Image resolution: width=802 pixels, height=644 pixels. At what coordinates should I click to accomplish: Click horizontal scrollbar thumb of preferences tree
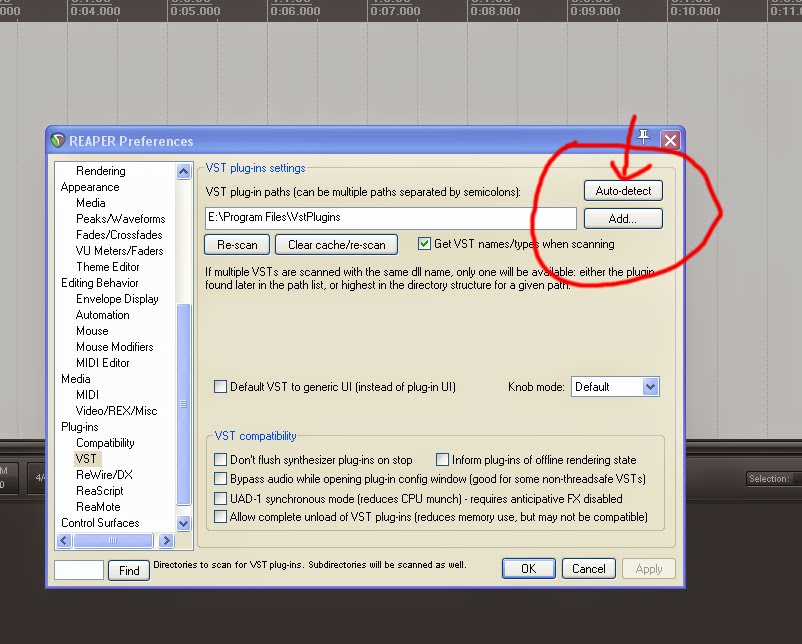point(113,540)
